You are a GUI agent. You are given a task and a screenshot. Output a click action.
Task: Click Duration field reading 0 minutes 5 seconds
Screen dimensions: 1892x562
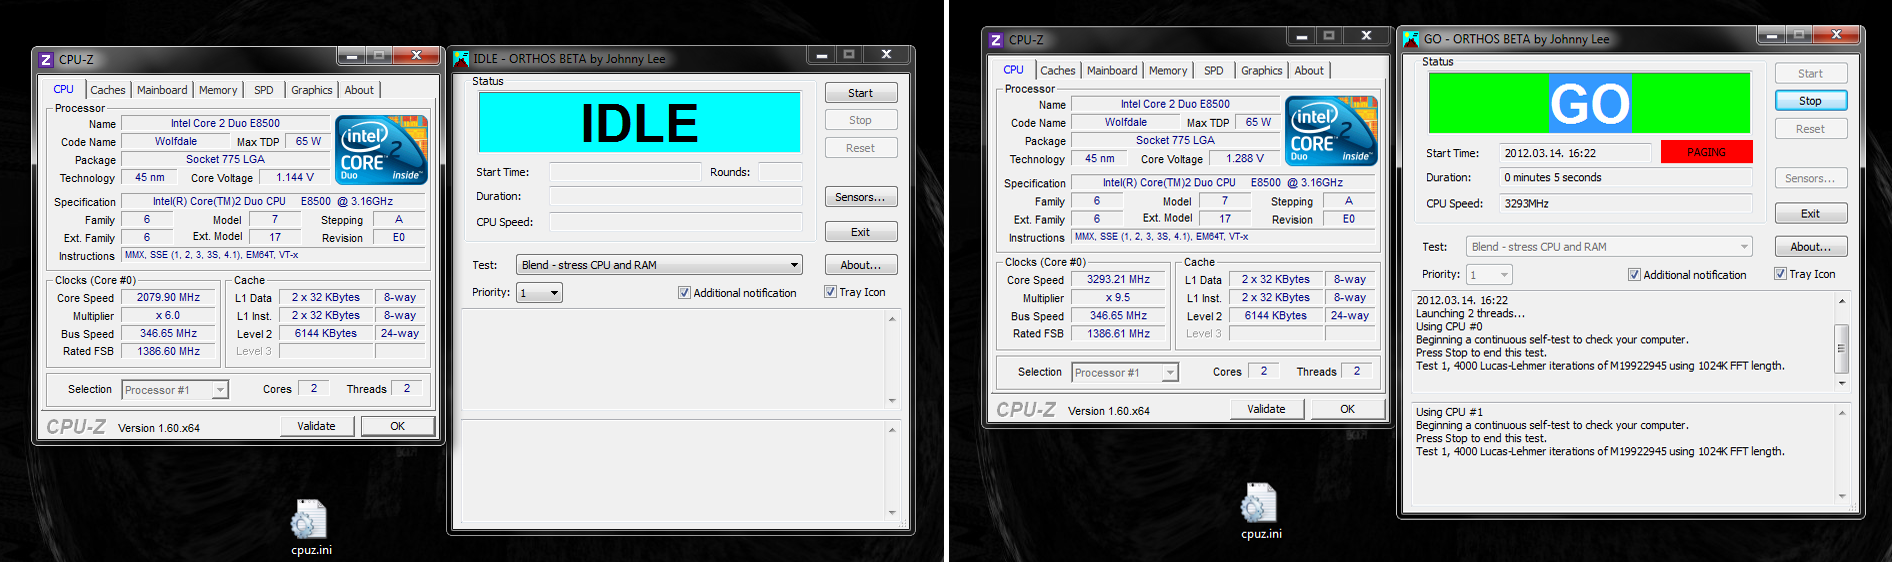[1626, 178]
